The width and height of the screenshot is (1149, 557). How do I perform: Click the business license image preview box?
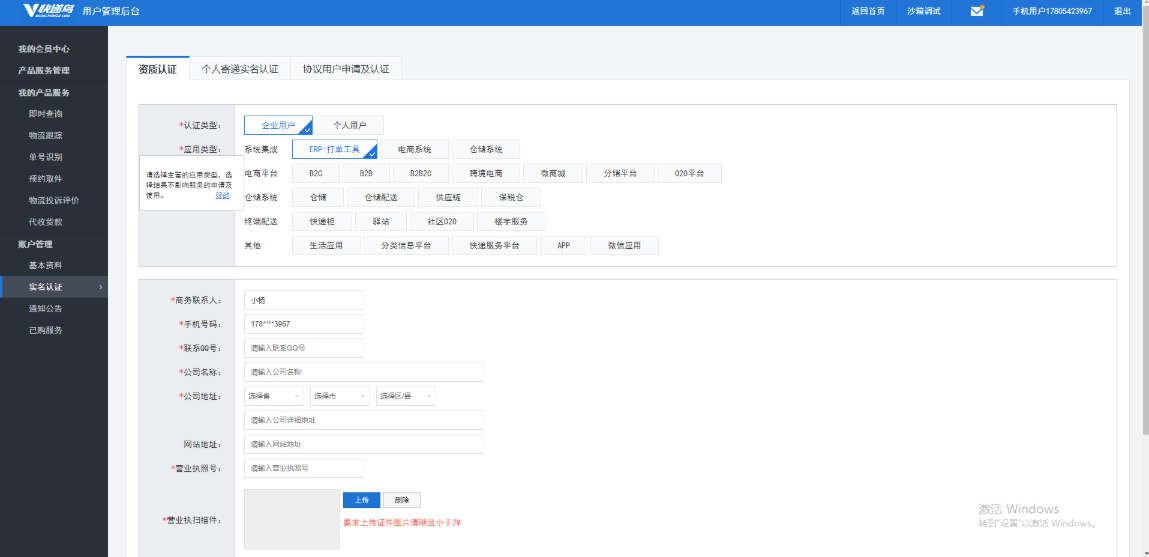[291, 519]
